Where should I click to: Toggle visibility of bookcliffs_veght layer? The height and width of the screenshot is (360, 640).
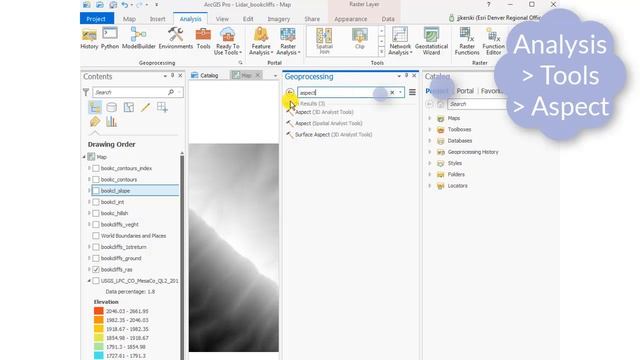point(96,224)
